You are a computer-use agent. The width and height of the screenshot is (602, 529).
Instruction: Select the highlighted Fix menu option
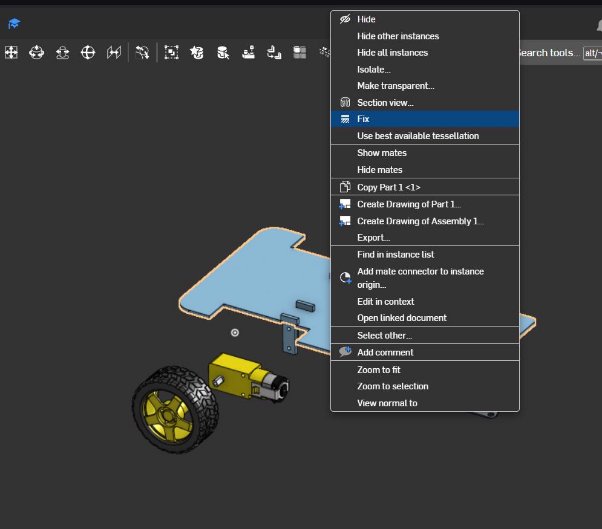point(425,119)
